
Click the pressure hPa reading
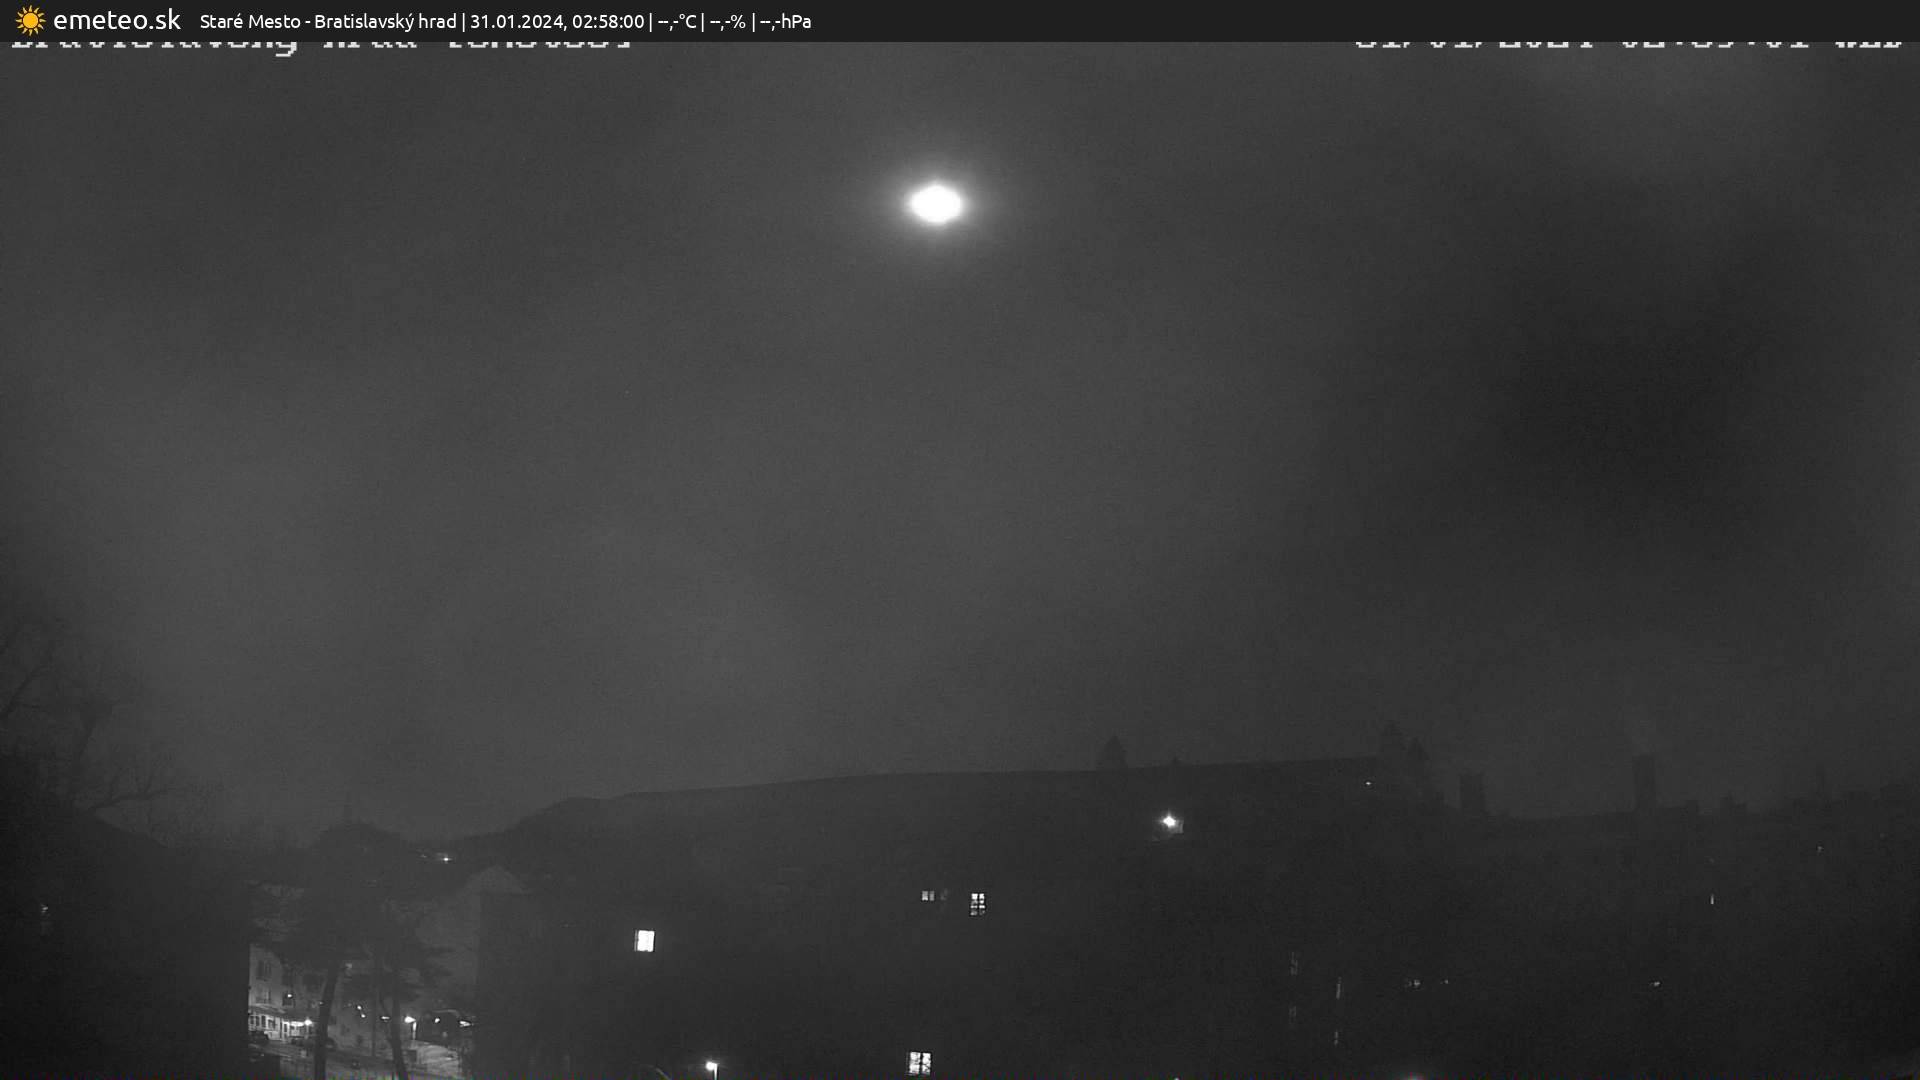[785, 21]
